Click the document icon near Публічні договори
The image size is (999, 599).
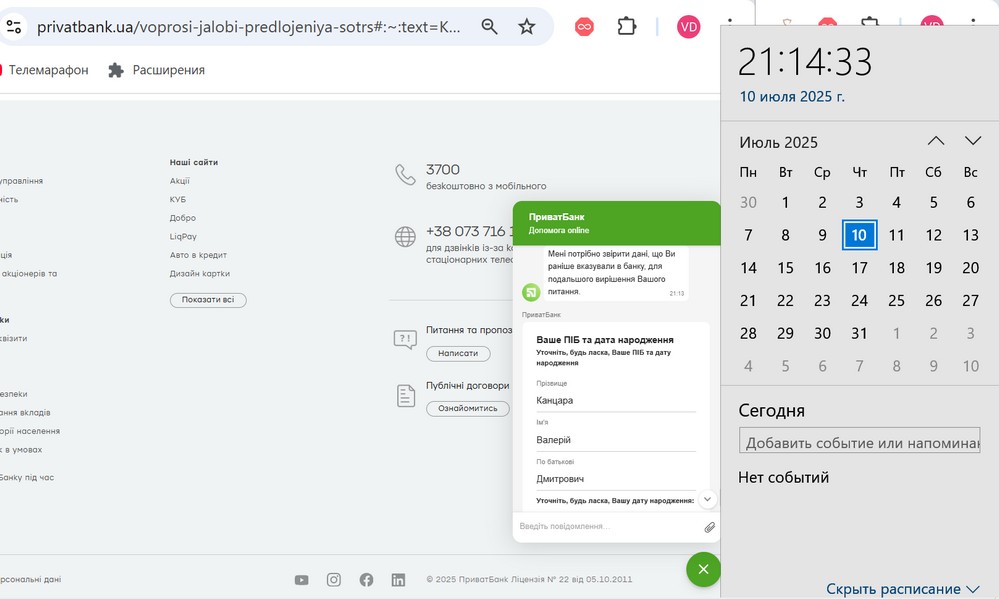(406, 396)
